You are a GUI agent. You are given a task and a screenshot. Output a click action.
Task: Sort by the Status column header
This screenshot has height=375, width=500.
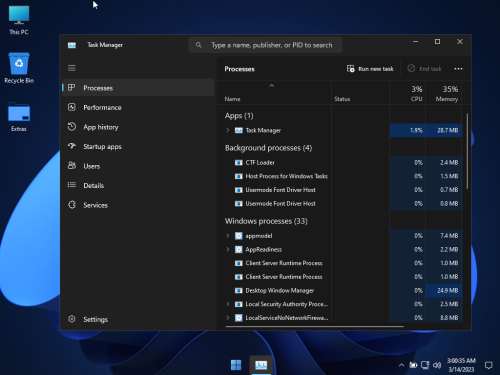point(360,93)
